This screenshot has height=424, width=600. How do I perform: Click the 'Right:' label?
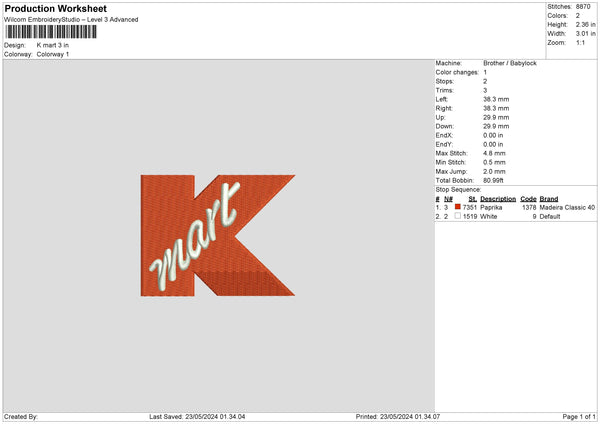coord(444,108)
